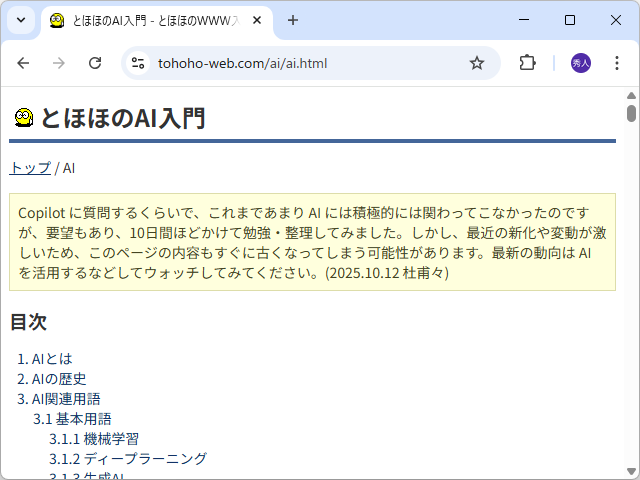
Task: Jump to 3.1 基本用語 section
Action: coord(72,419)
